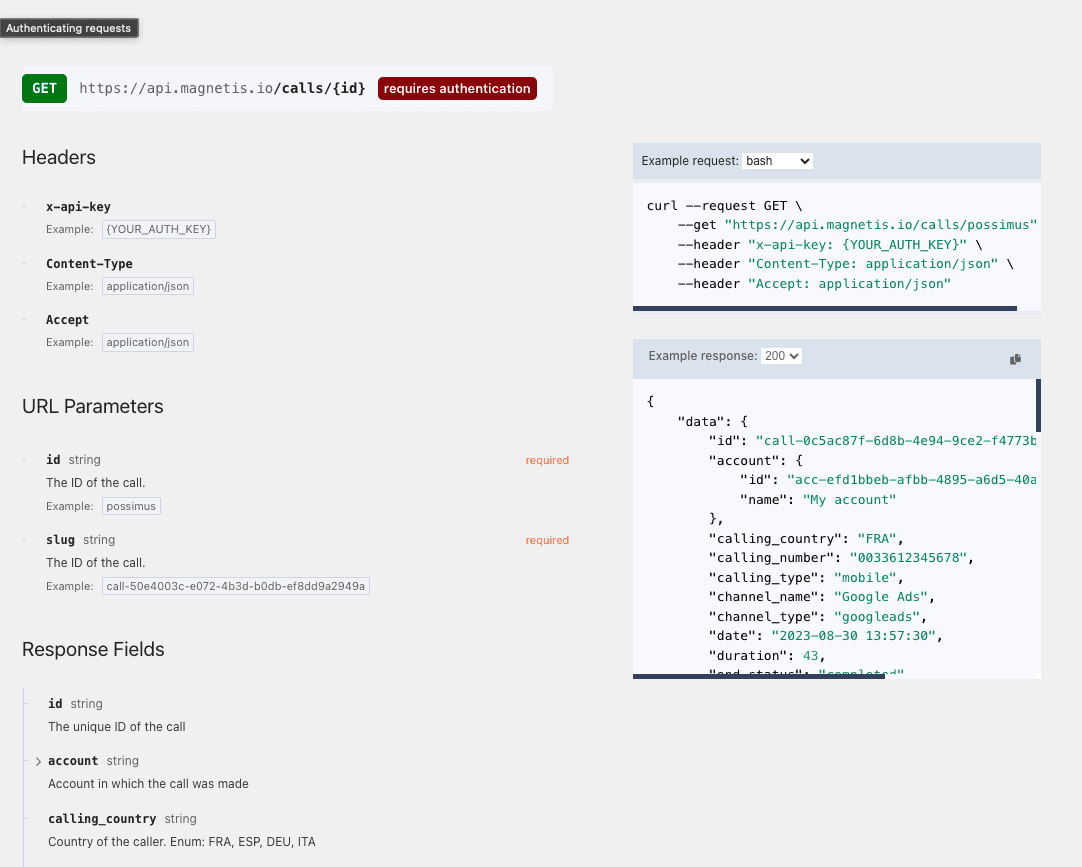This screenshot has width=1082, height=867.
Task: Open the example response status 200 dropdown
Action: click(781, 356)
